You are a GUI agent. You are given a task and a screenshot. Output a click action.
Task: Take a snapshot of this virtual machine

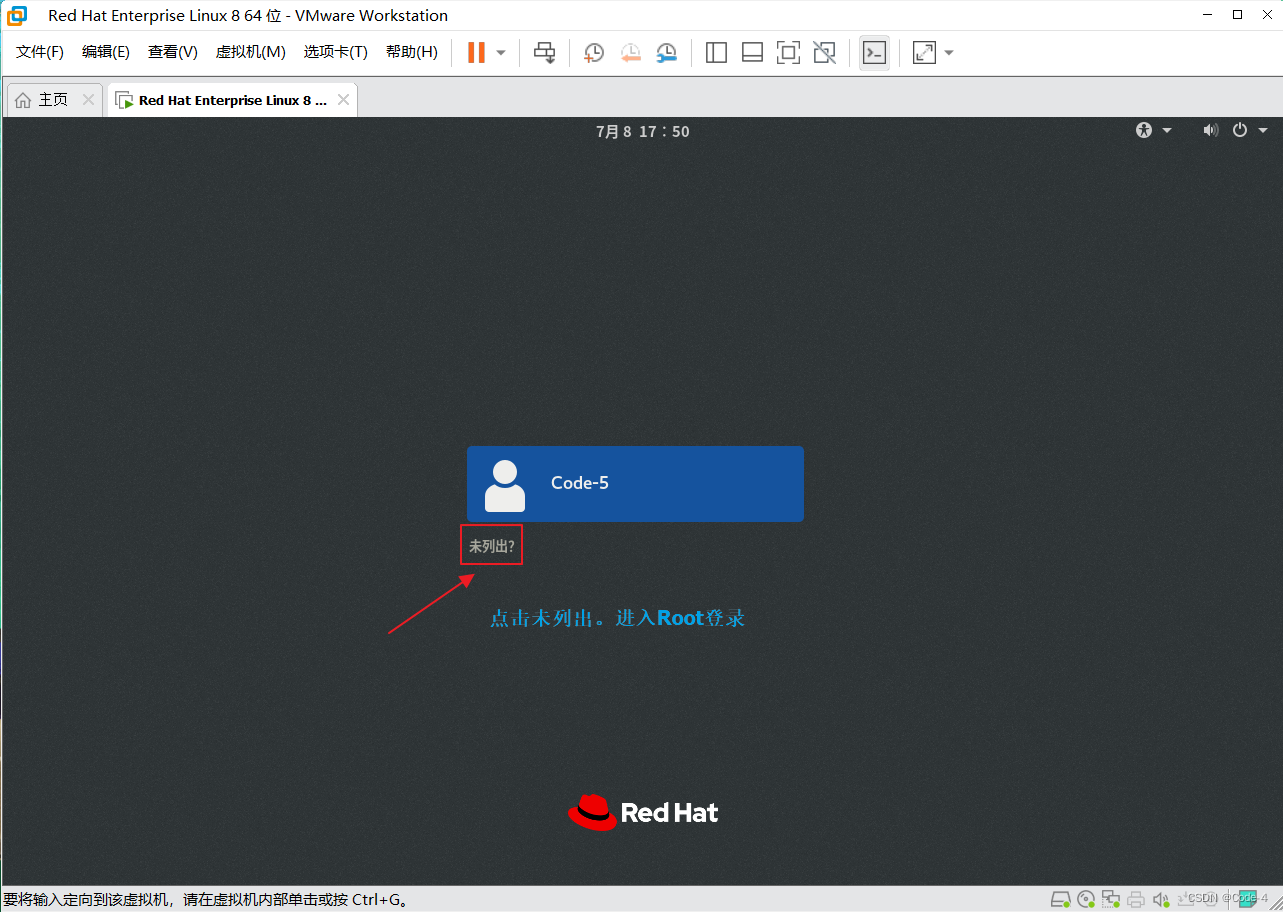[594, 52]
